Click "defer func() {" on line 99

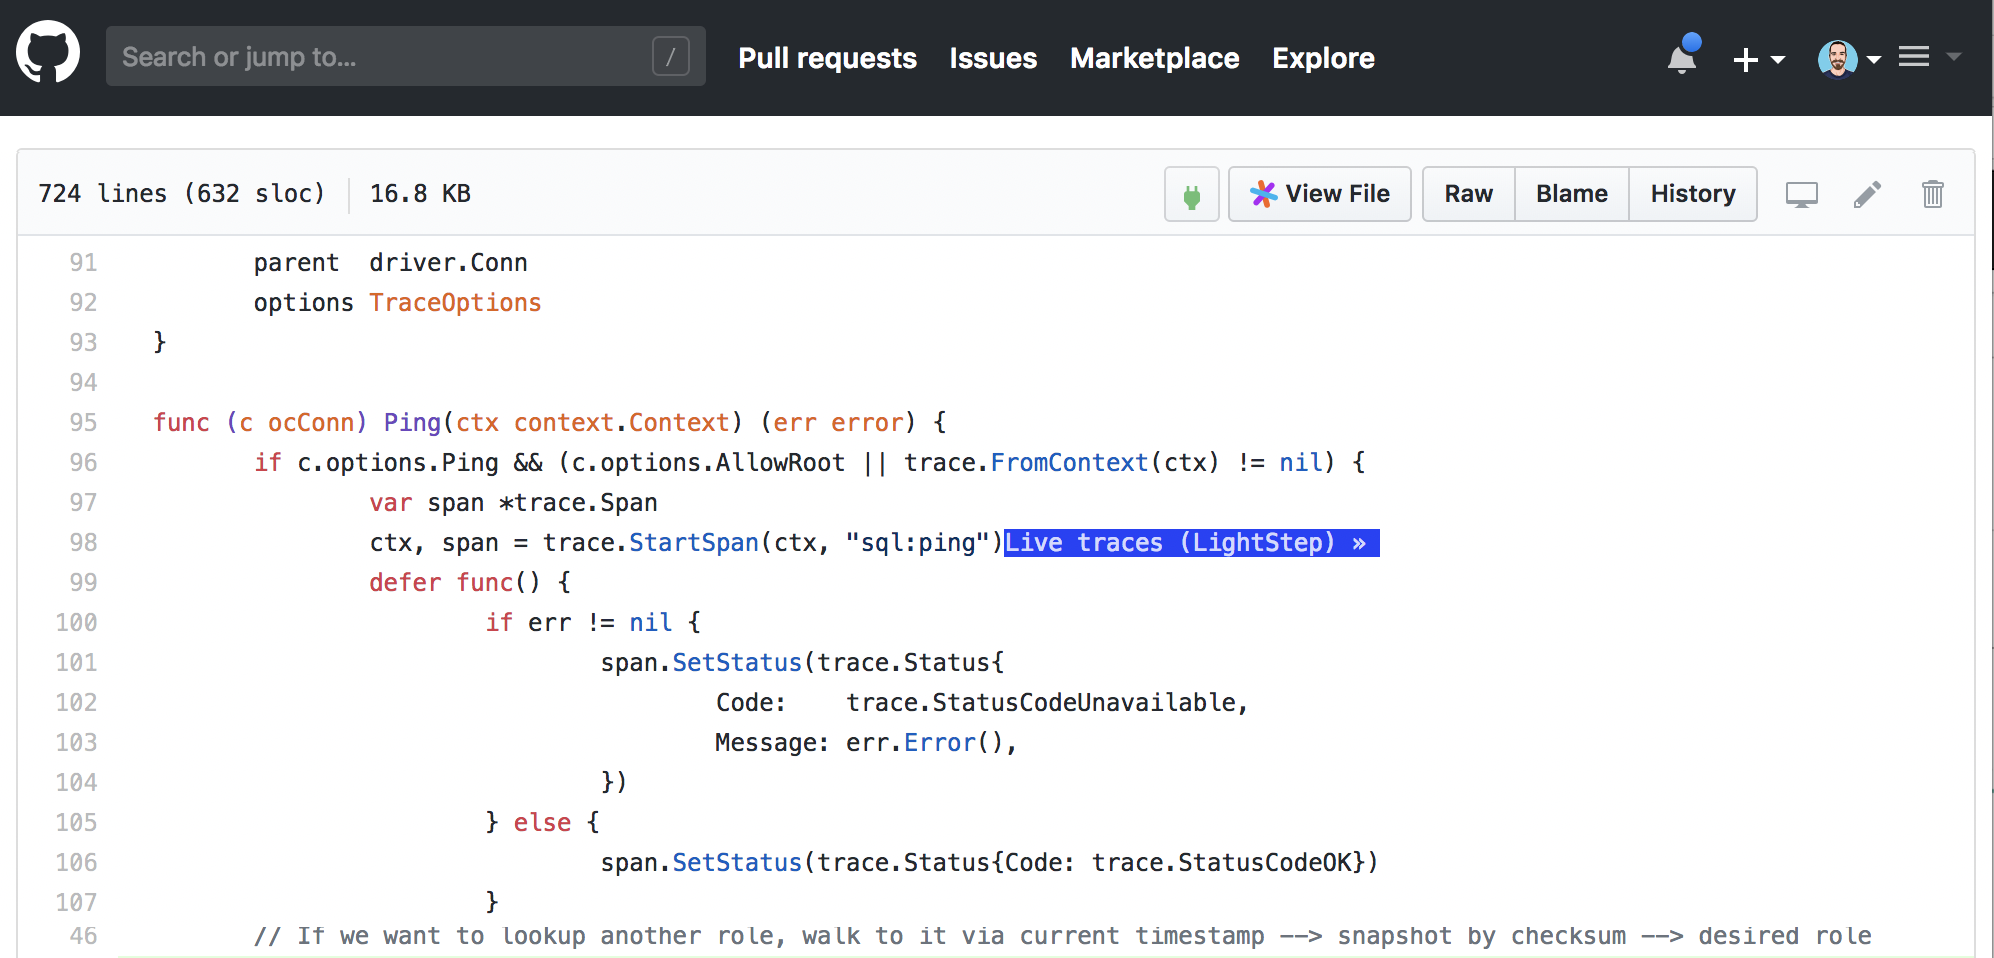click(x=470, y=583)
